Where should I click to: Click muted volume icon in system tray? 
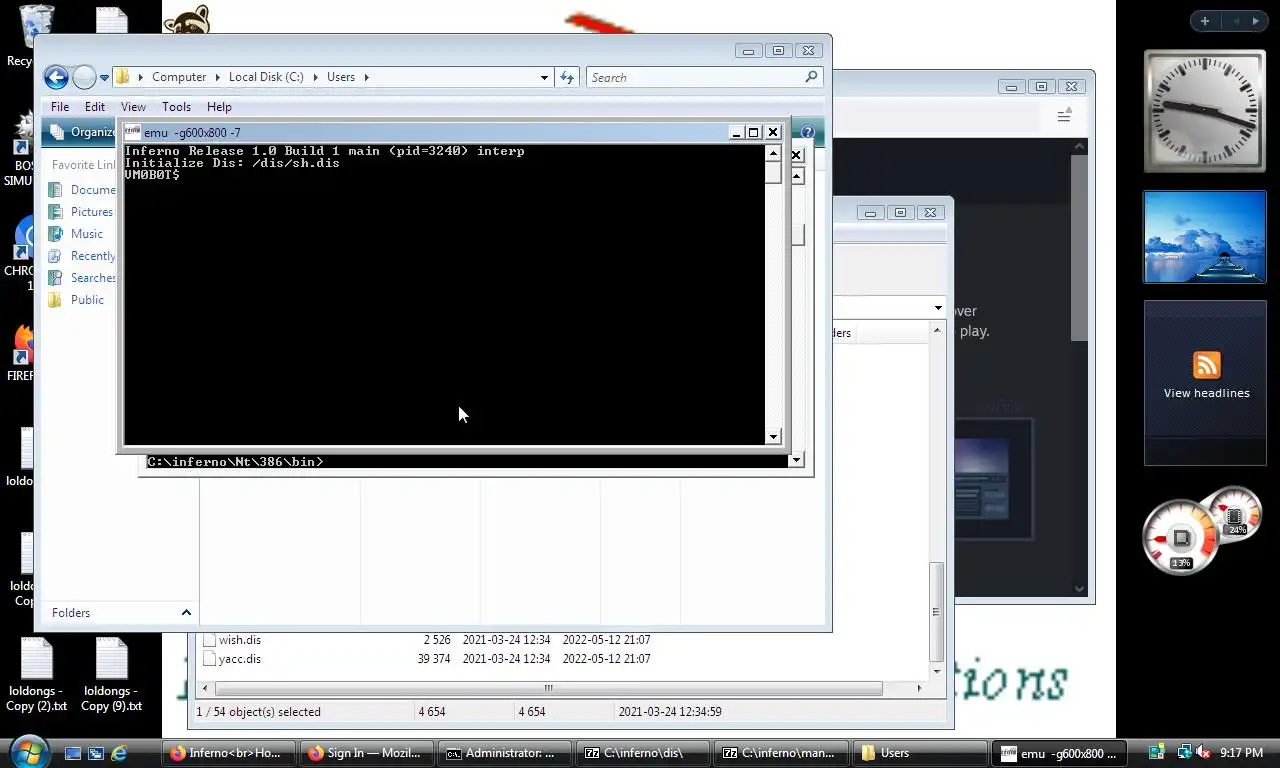click(x=1203, y=753)
